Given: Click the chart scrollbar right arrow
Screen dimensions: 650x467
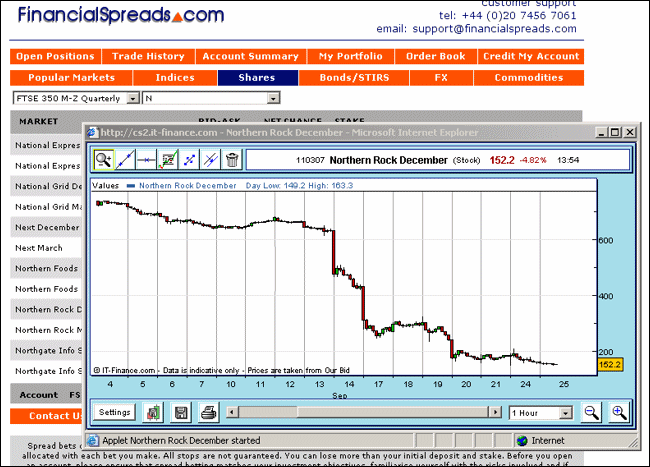Looking at the screenshot, I should click(495, 412).
